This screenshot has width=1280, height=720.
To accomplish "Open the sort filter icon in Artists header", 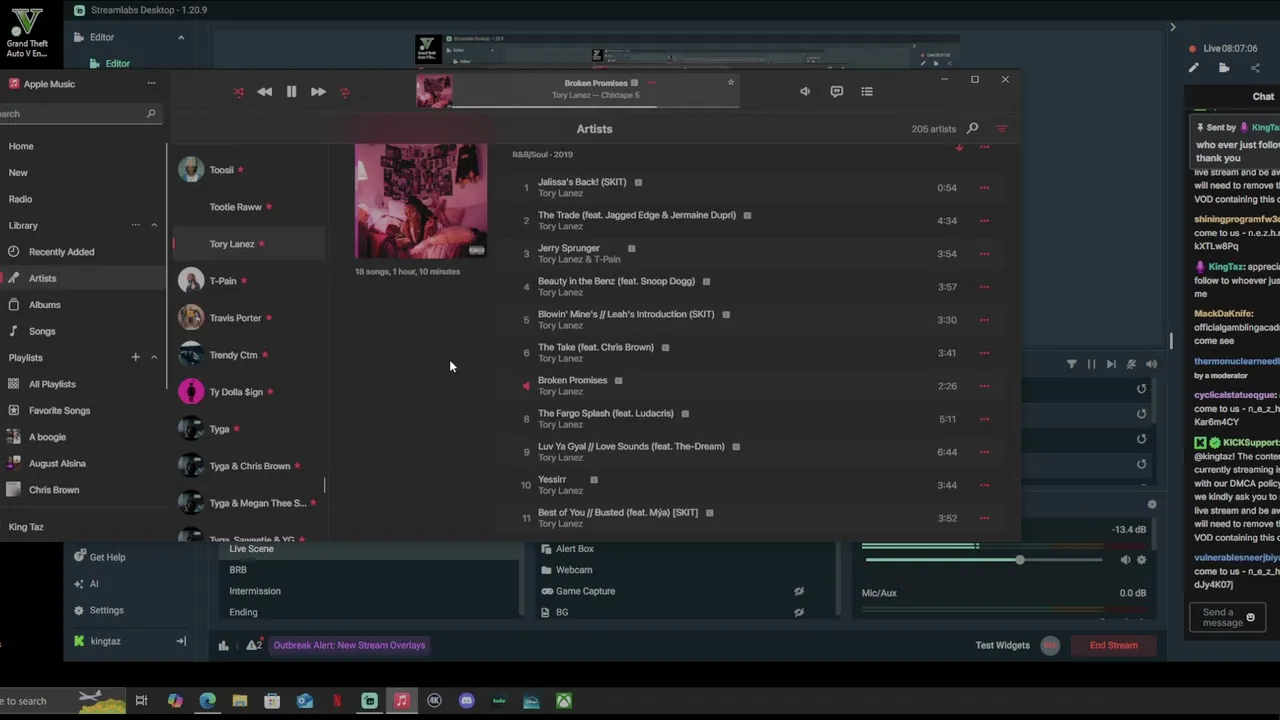I will pyautogui.click(x=1001, y=129).
